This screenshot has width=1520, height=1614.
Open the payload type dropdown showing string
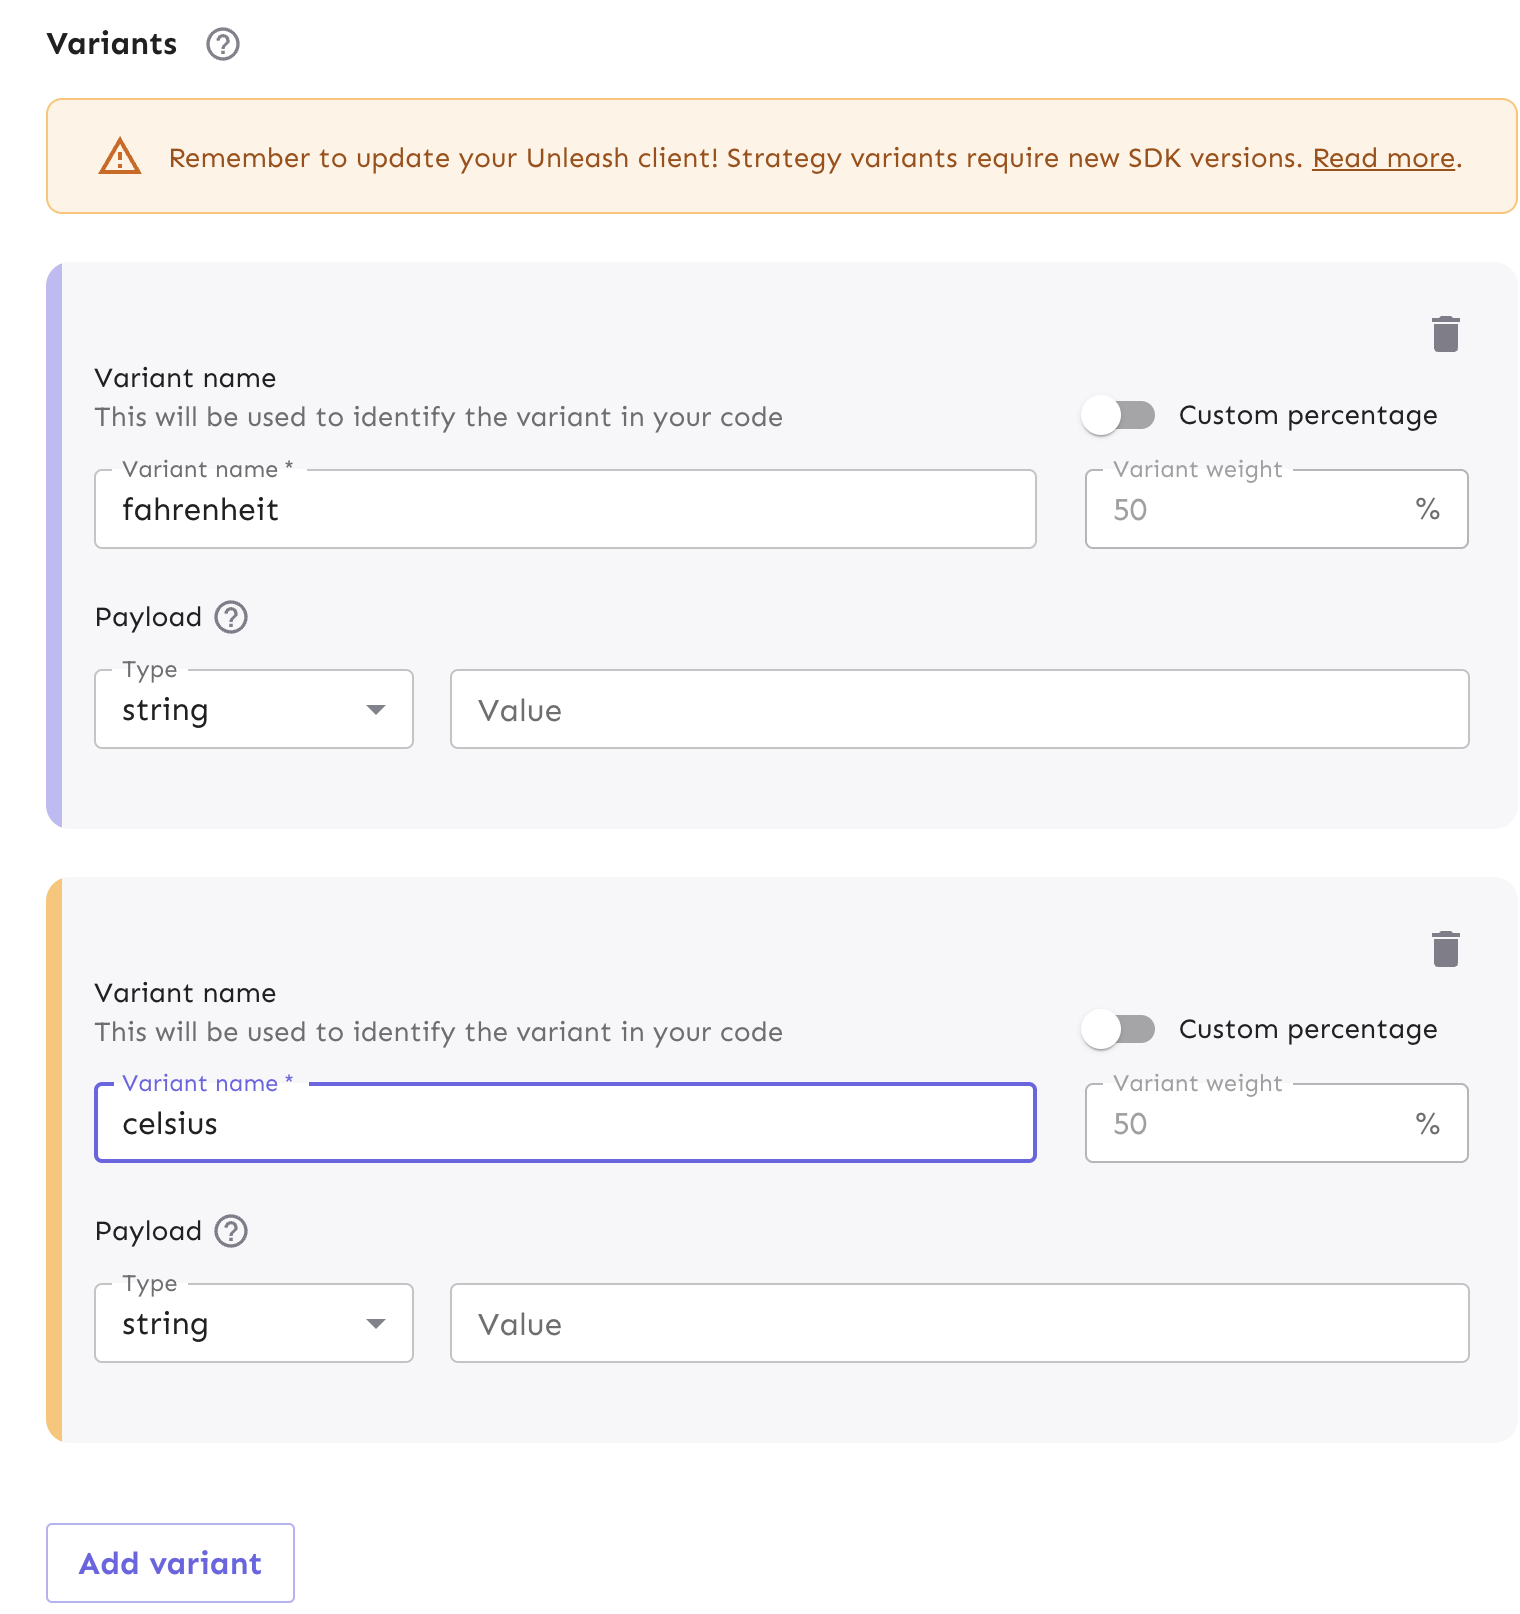(253, 709)
